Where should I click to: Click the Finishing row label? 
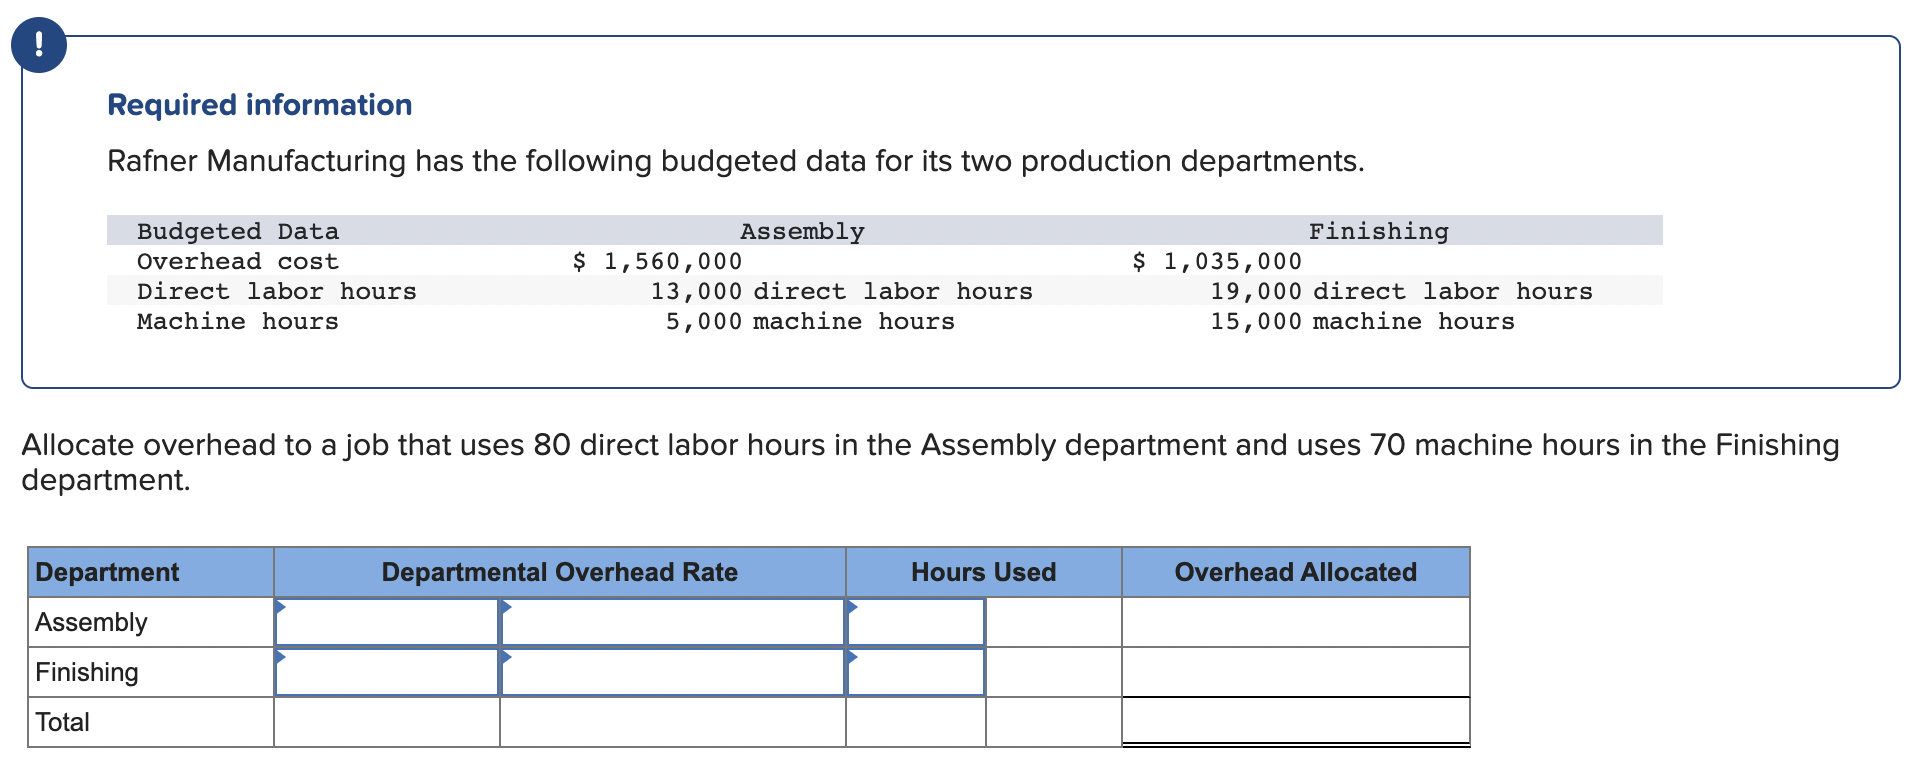pos(87,672)
